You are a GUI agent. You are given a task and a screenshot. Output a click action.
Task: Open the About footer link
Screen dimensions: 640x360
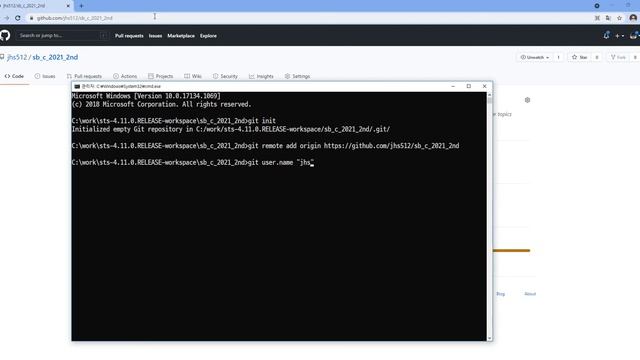point(530,294)
